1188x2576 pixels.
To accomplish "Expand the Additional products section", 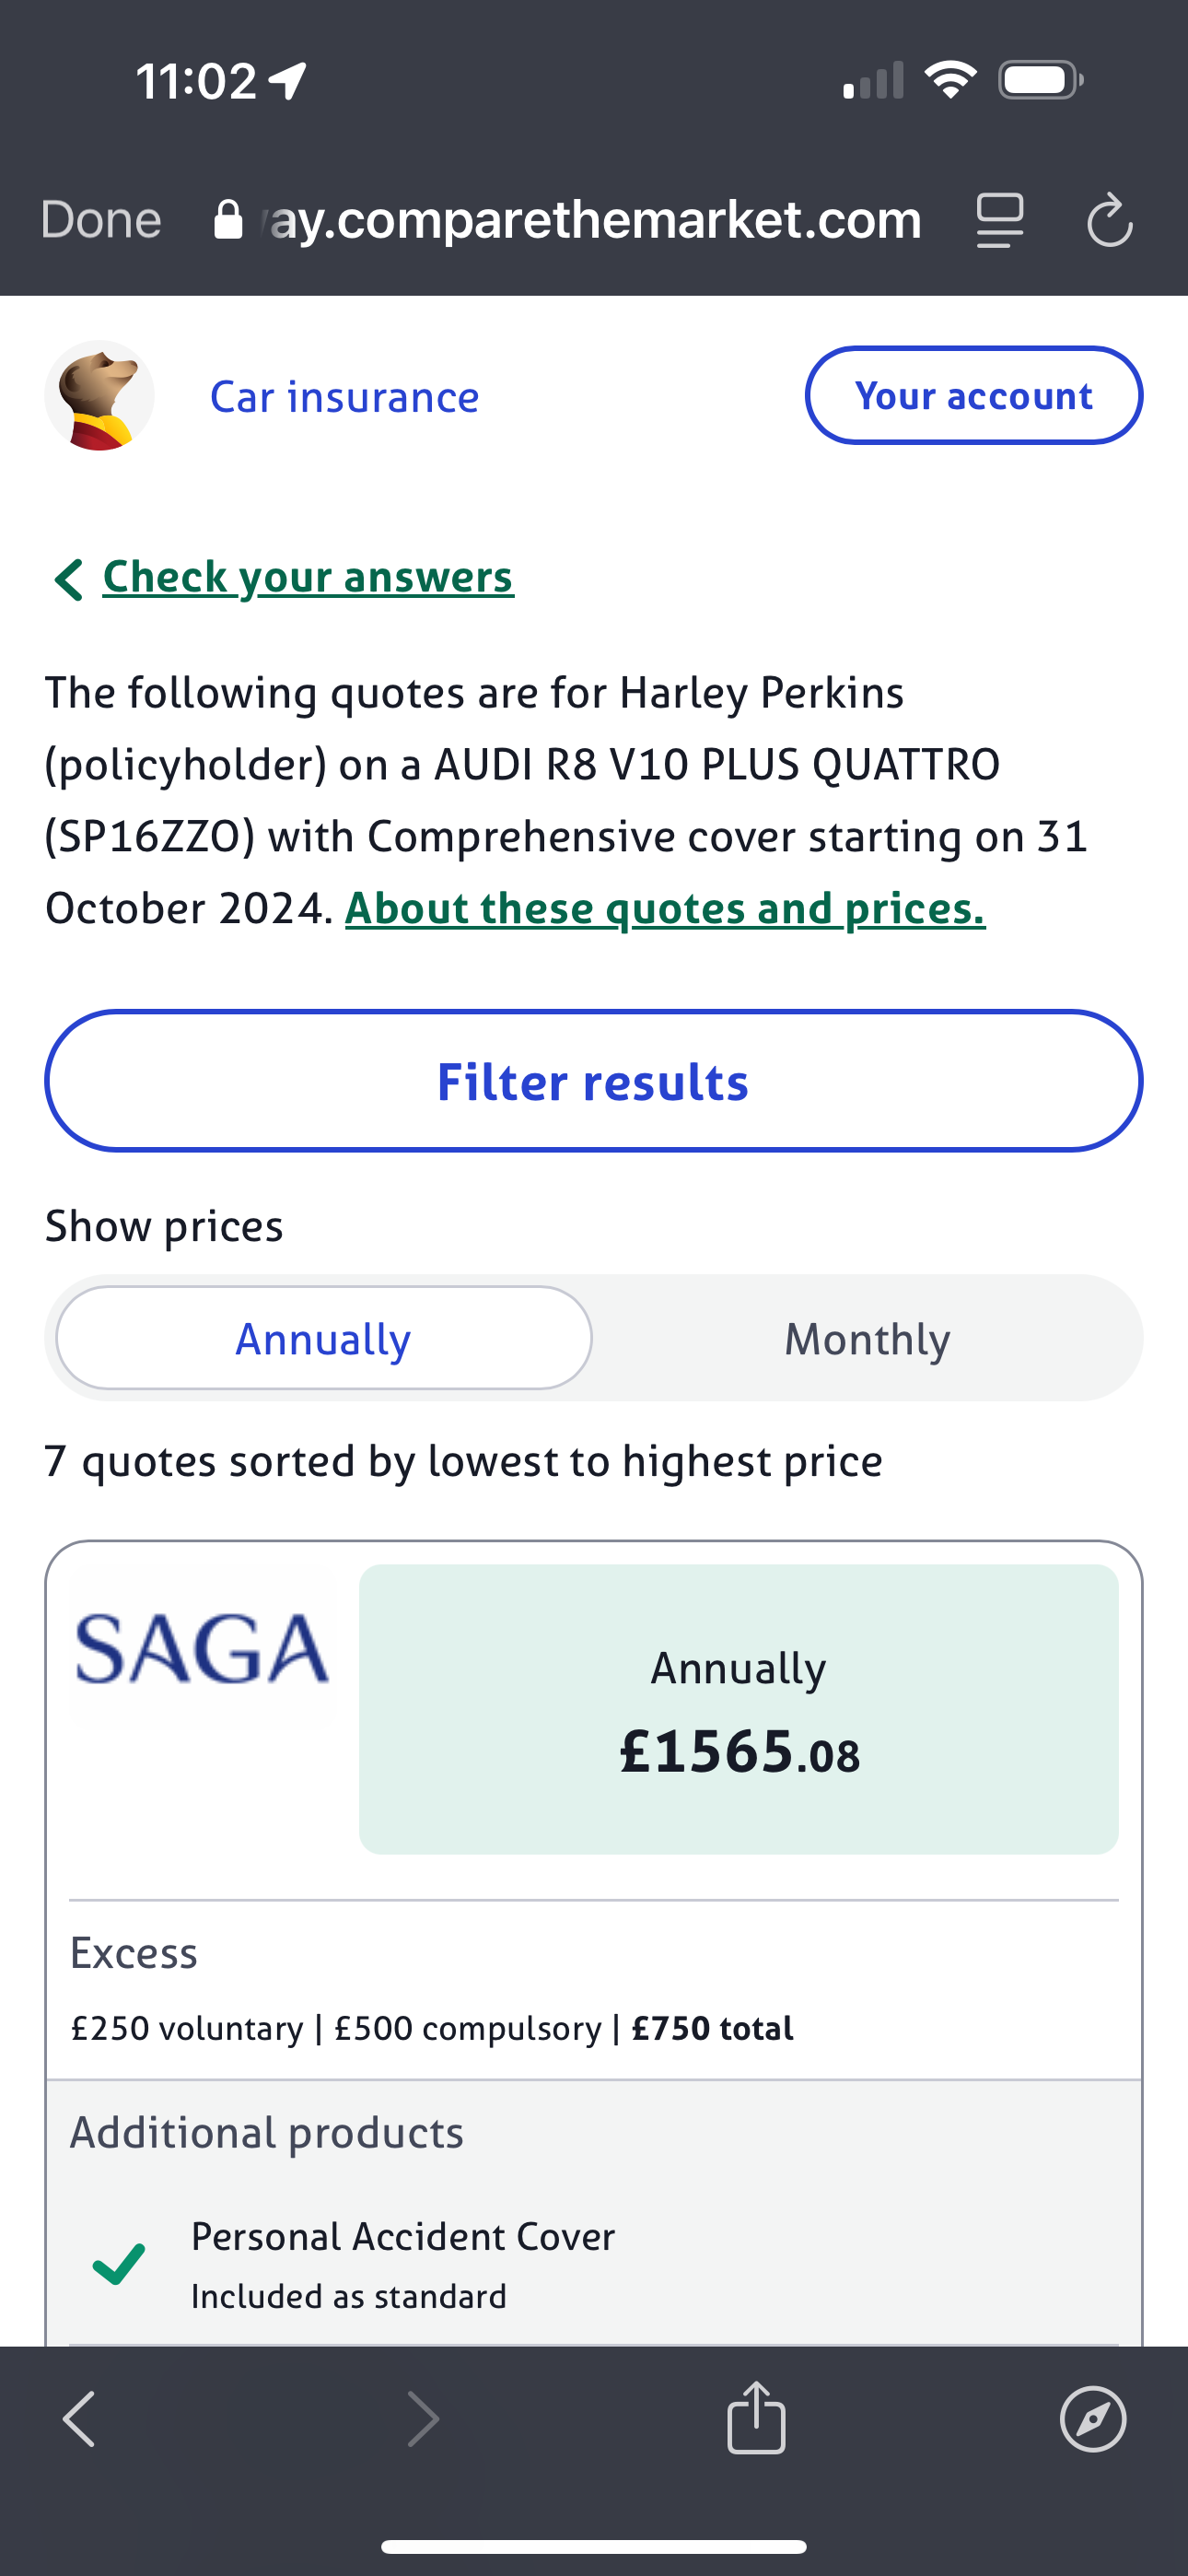I will [266, 2133].
